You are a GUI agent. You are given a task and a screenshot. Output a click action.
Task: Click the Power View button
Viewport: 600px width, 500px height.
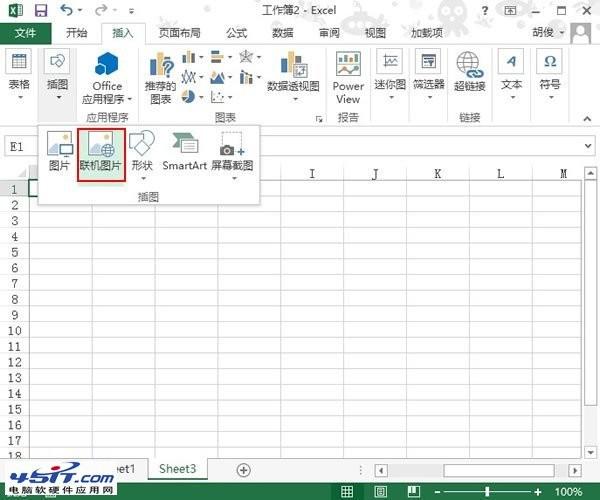tap(348, 77)
